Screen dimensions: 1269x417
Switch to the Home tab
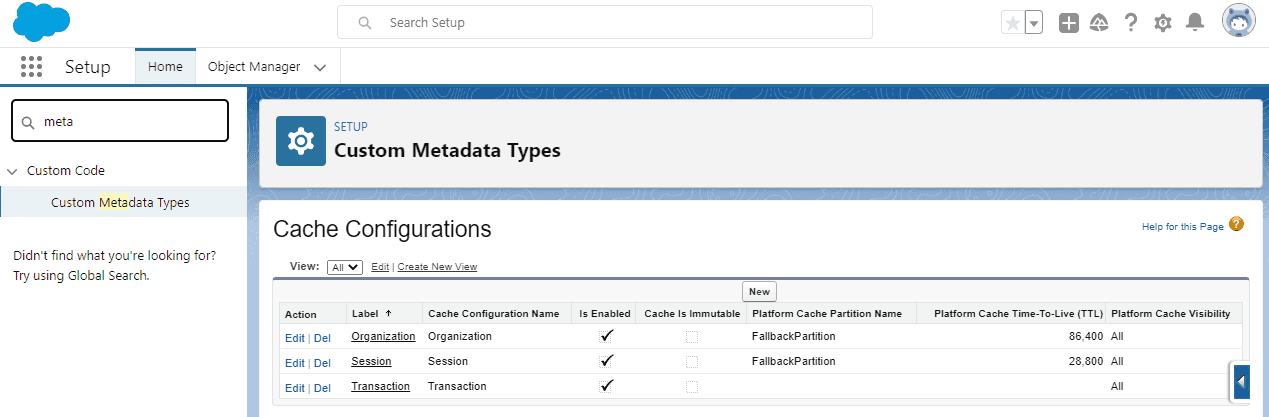(165, 67)
